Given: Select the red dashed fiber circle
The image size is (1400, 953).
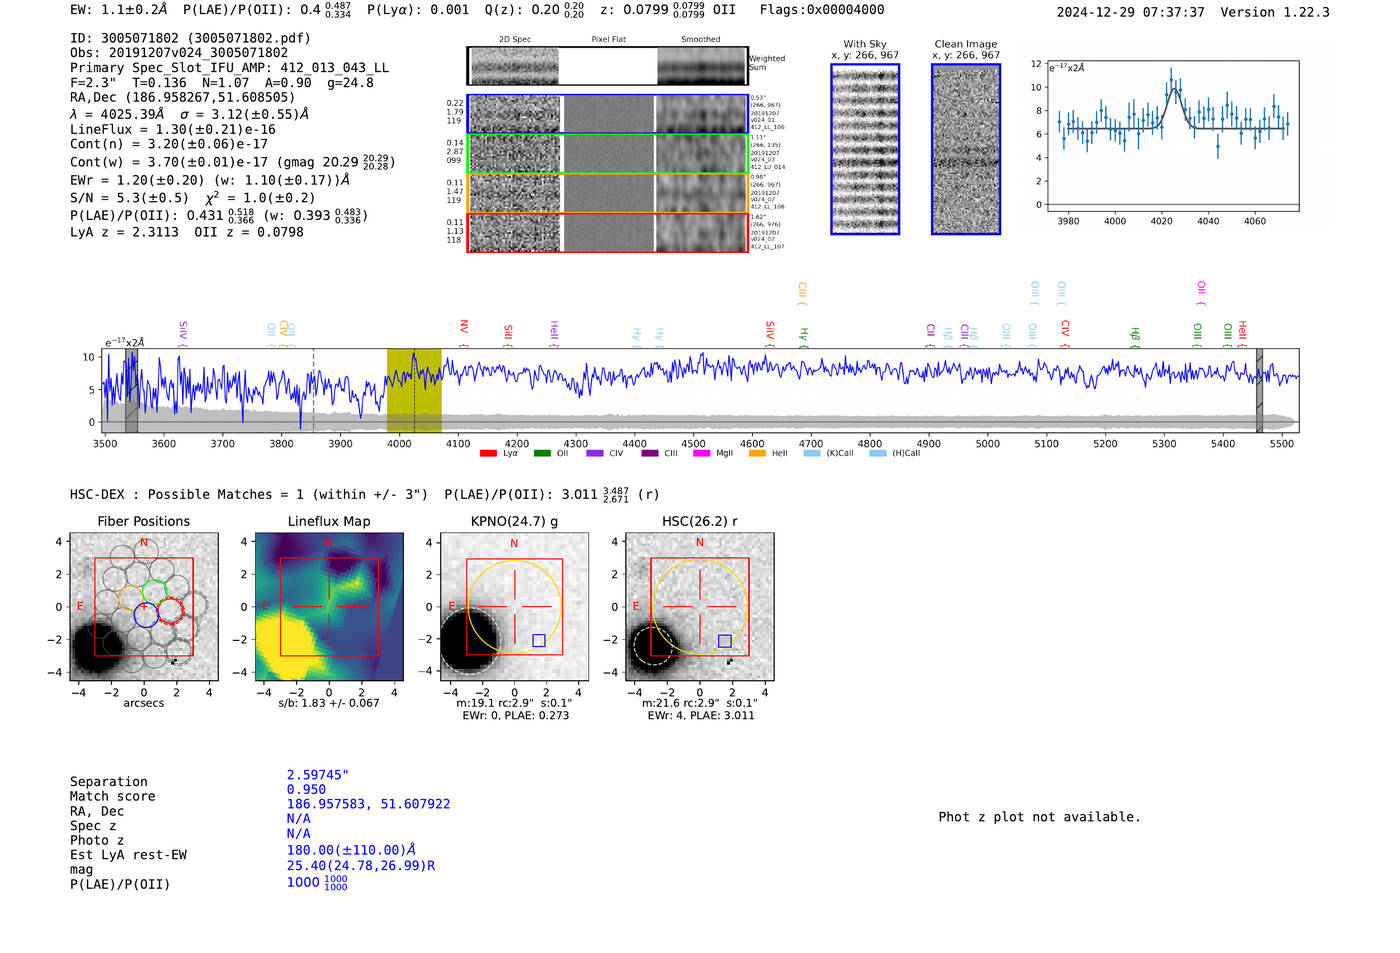Looking at the screenshot, I should click(171, 611).
